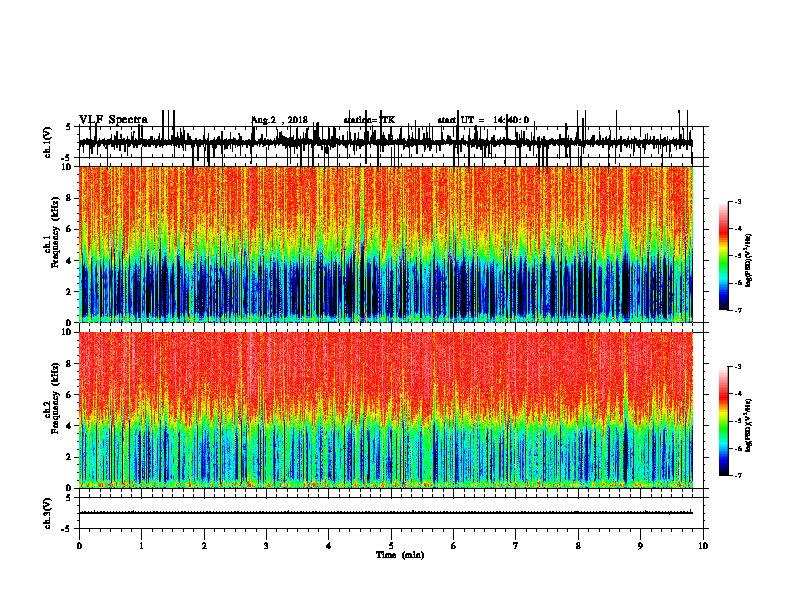This screenshot has width=792, height=612.
Task: Click the "station=ITK" header label
Action: tap(369, 120)
